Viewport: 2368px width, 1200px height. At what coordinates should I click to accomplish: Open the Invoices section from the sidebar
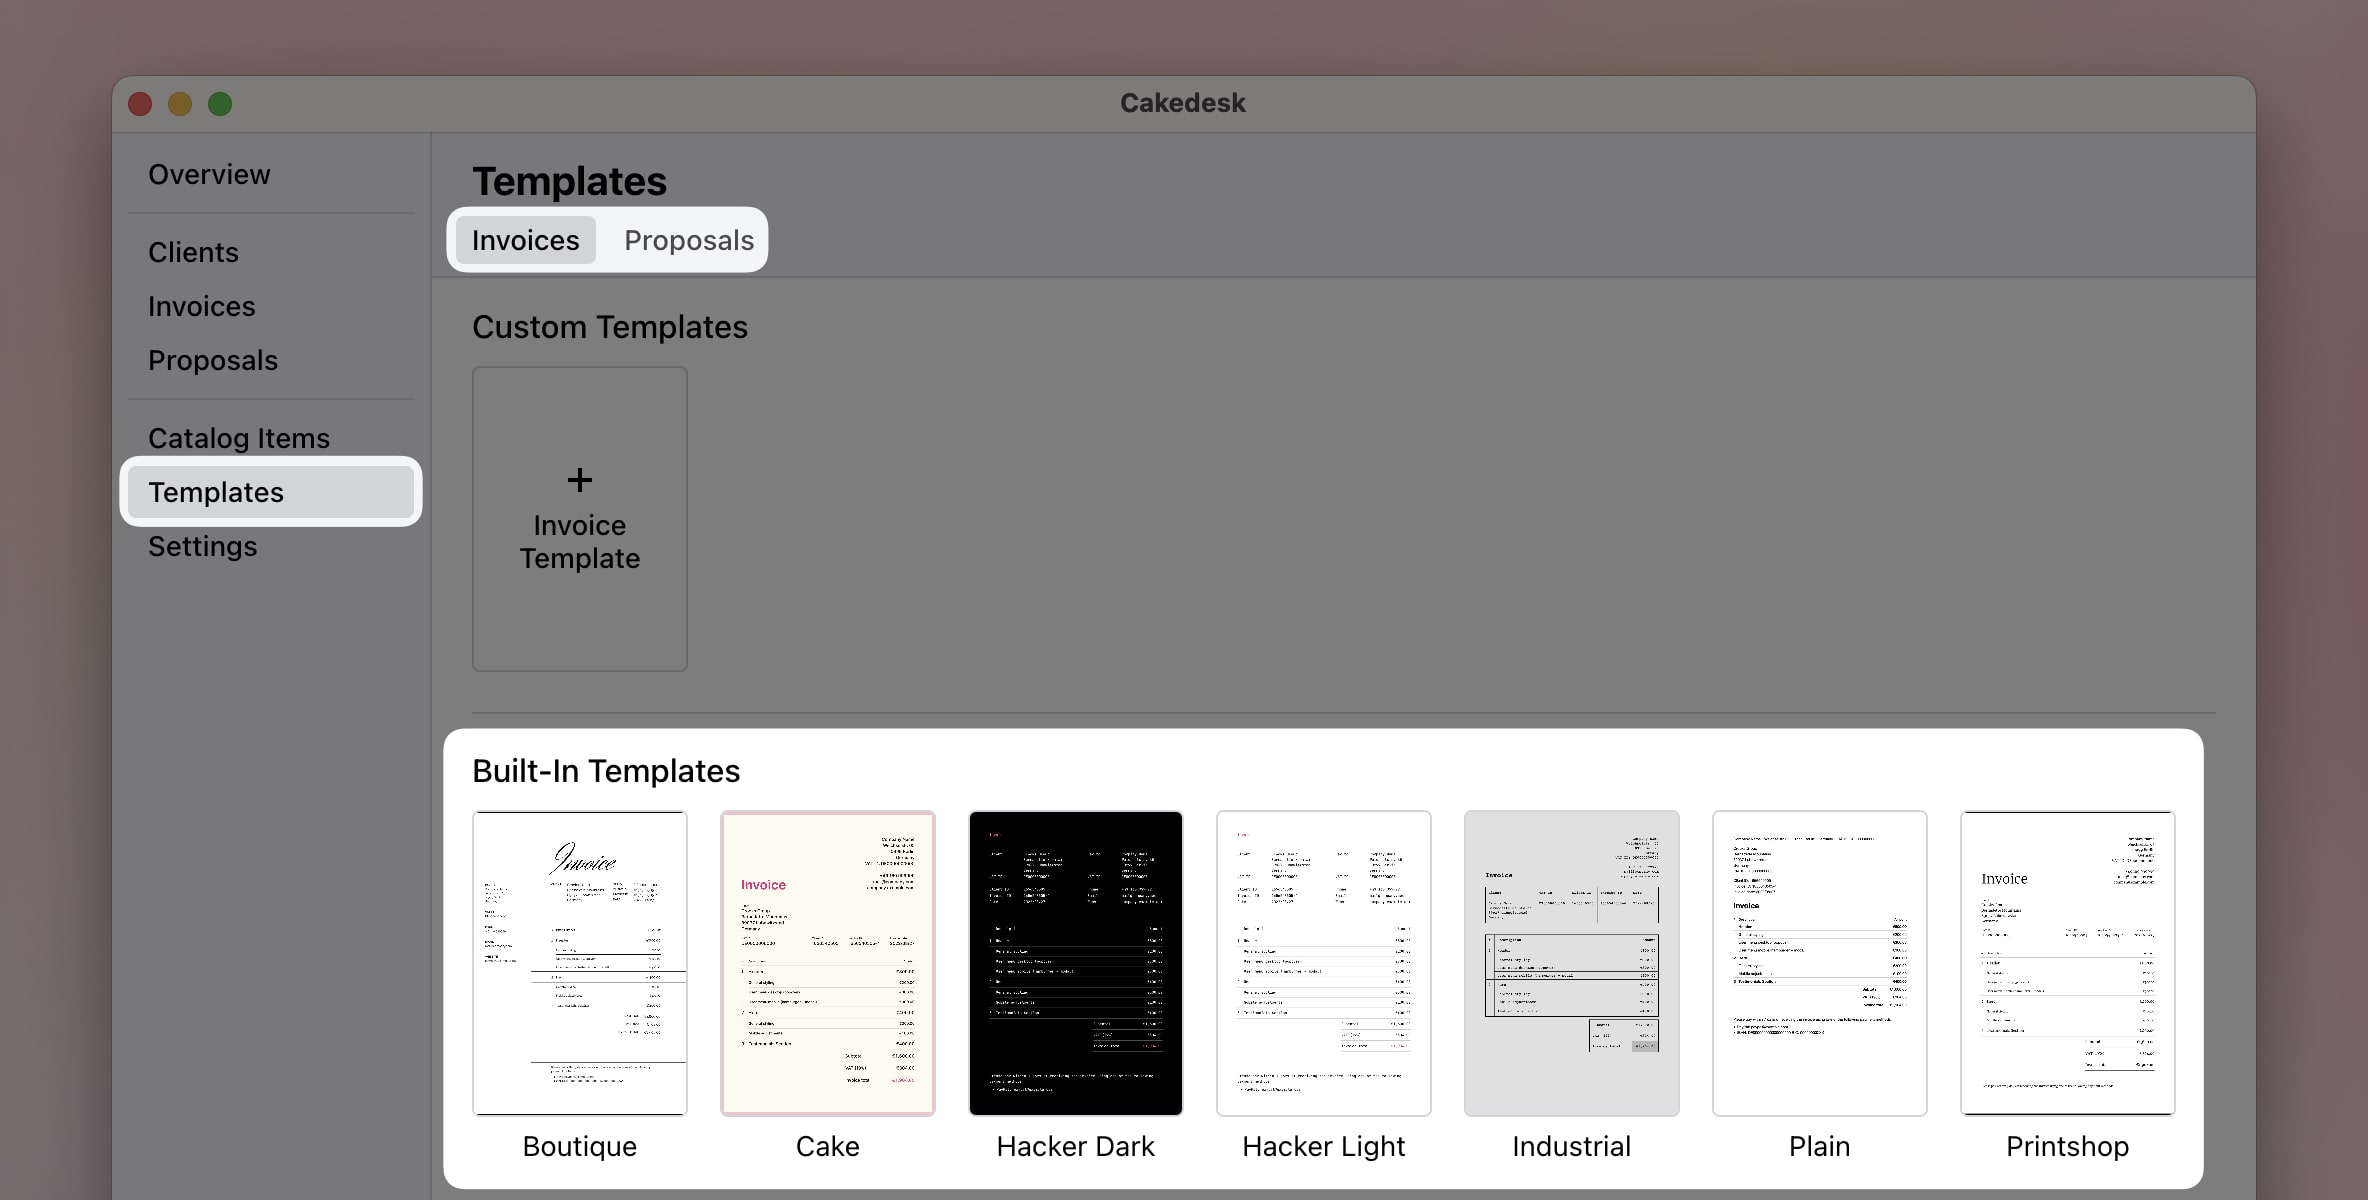coord(201,306)
